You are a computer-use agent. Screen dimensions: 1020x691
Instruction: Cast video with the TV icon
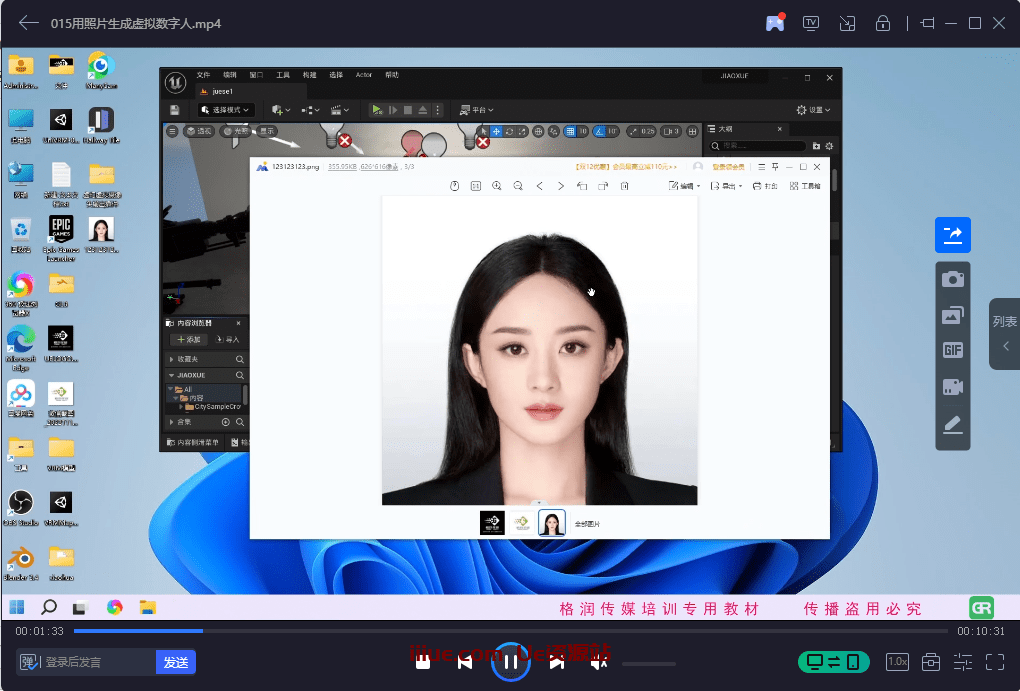pos(811,23)
